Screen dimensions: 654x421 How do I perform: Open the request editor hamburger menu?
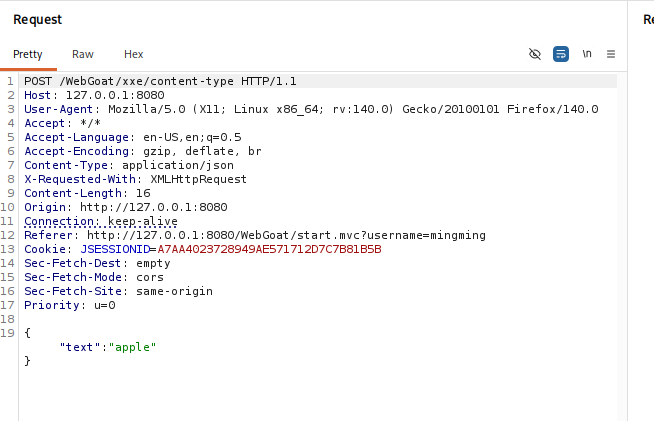tap(611, 54)
